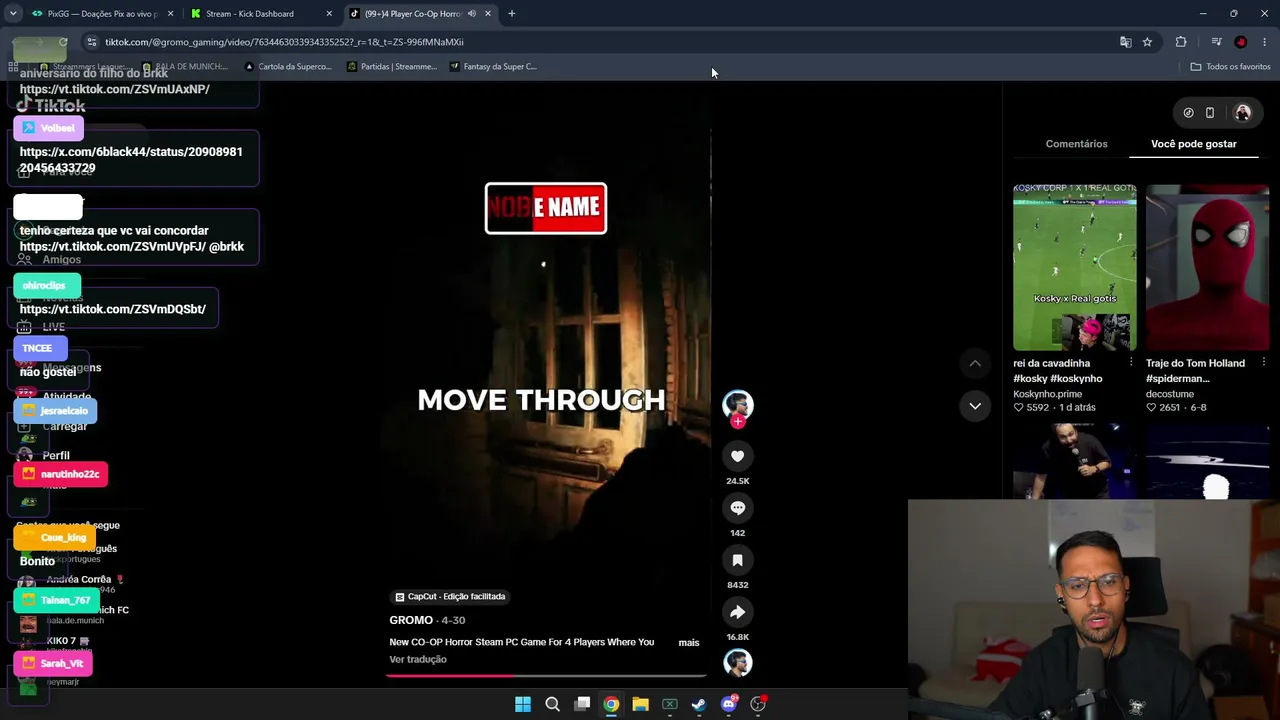This screenshot has width=1280, height=720.
Task: Open Partidas | Streamme... bookmark
Action: pyautogui.click(x=392, y=67)
